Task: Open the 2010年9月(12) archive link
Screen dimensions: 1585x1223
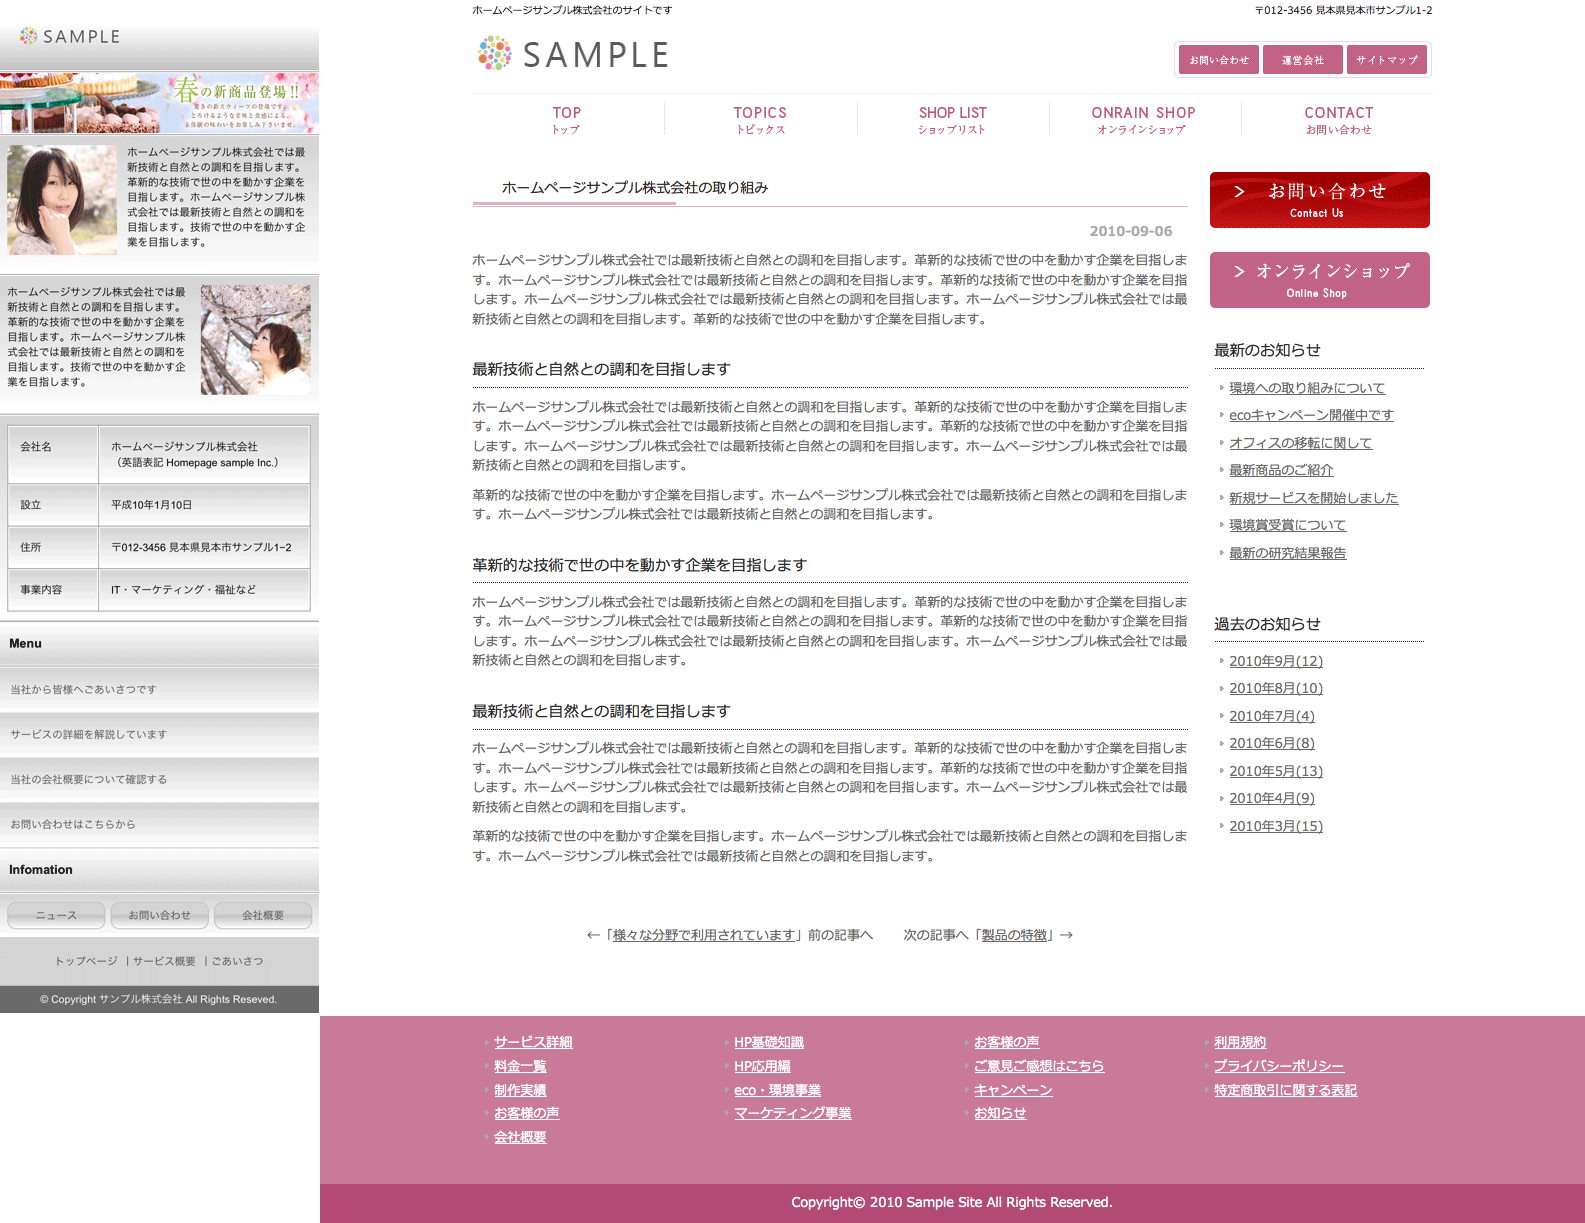Action: [x=1275, y=661]
